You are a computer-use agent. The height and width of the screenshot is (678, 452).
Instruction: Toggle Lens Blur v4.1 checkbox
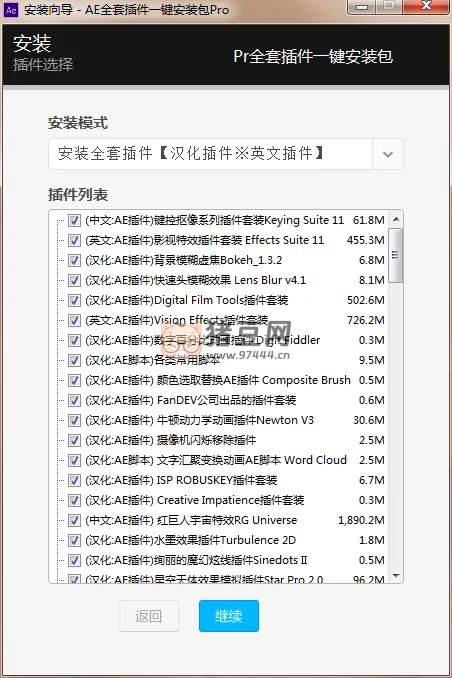coord(74,280)
